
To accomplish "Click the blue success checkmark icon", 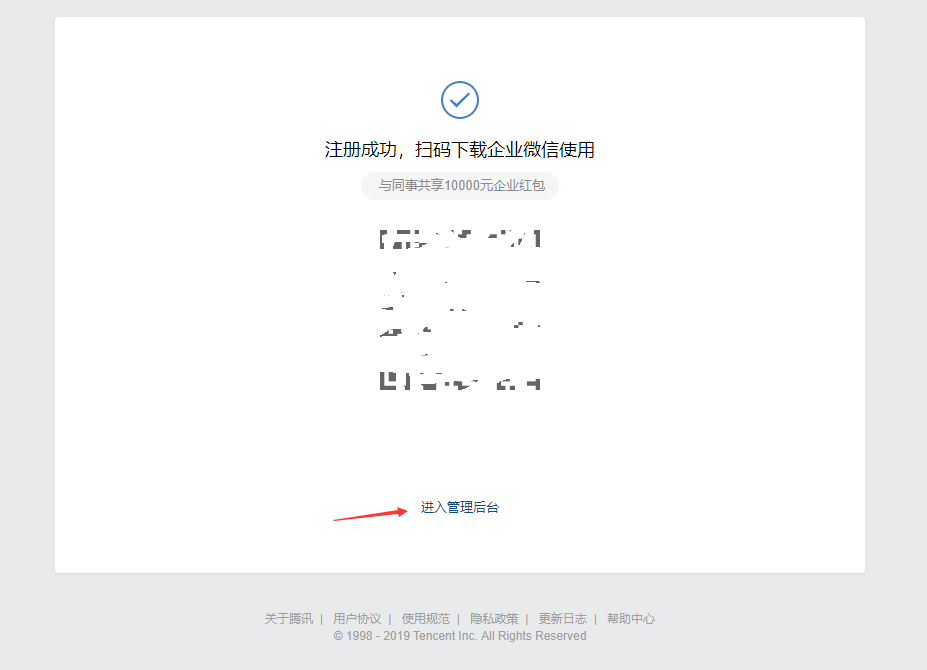I will pos(459,100).
